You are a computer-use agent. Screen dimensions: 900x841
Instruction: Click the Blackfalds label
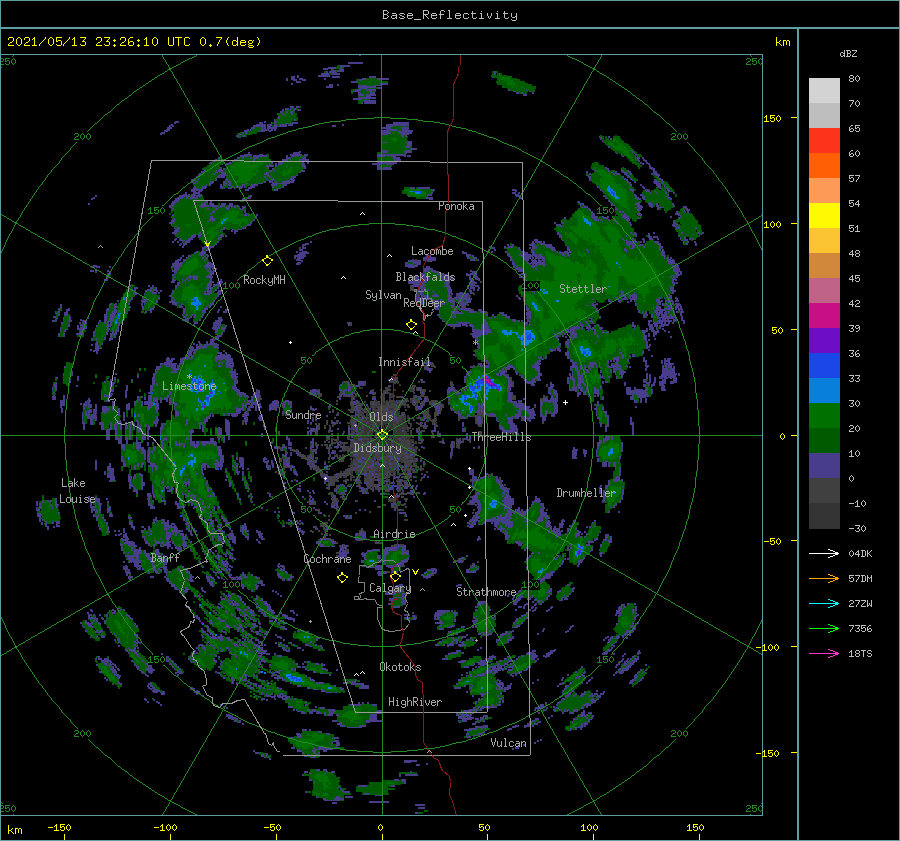(x=425, y=277)
